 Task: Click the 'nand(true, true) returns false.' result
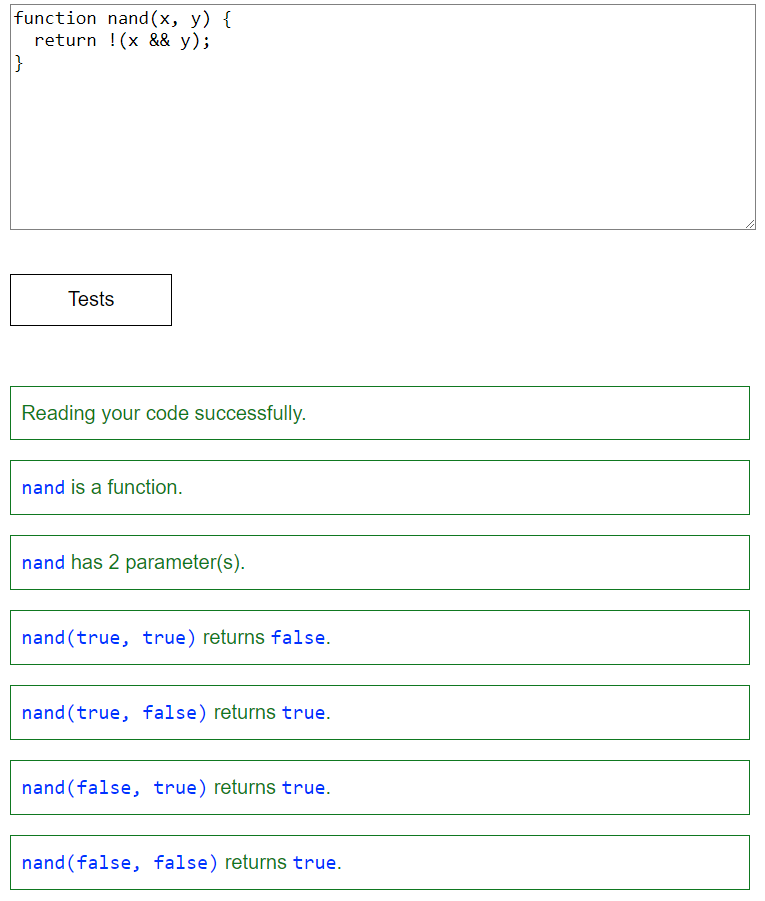(x=380, y=637)
